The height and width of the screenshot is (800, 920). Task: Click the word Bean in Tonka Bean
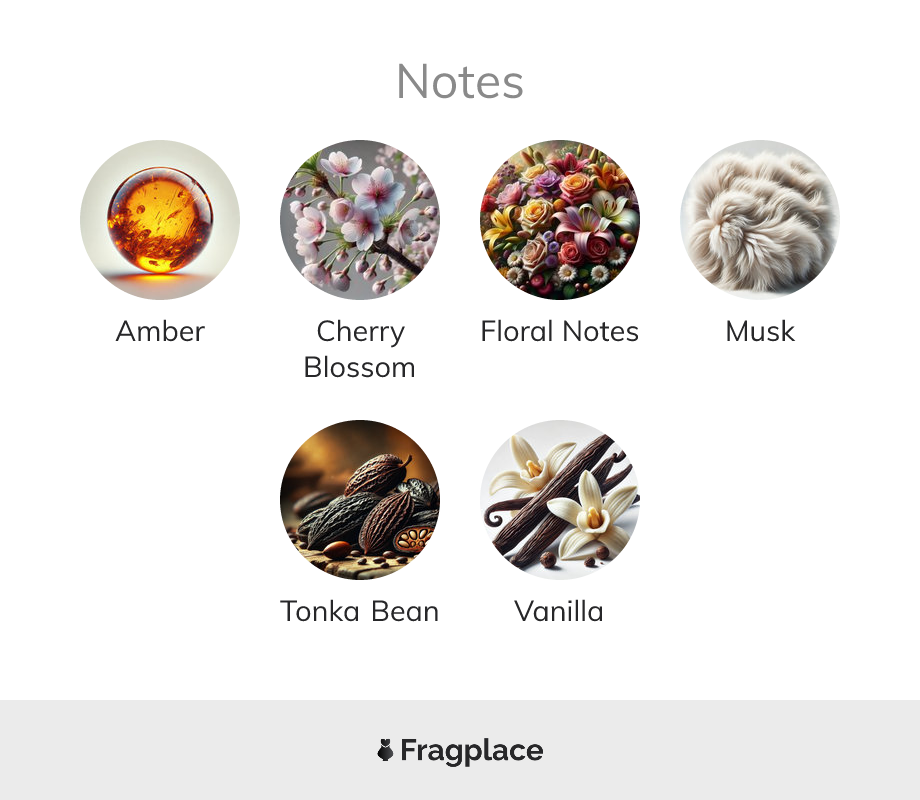click(x=405, y=612)
